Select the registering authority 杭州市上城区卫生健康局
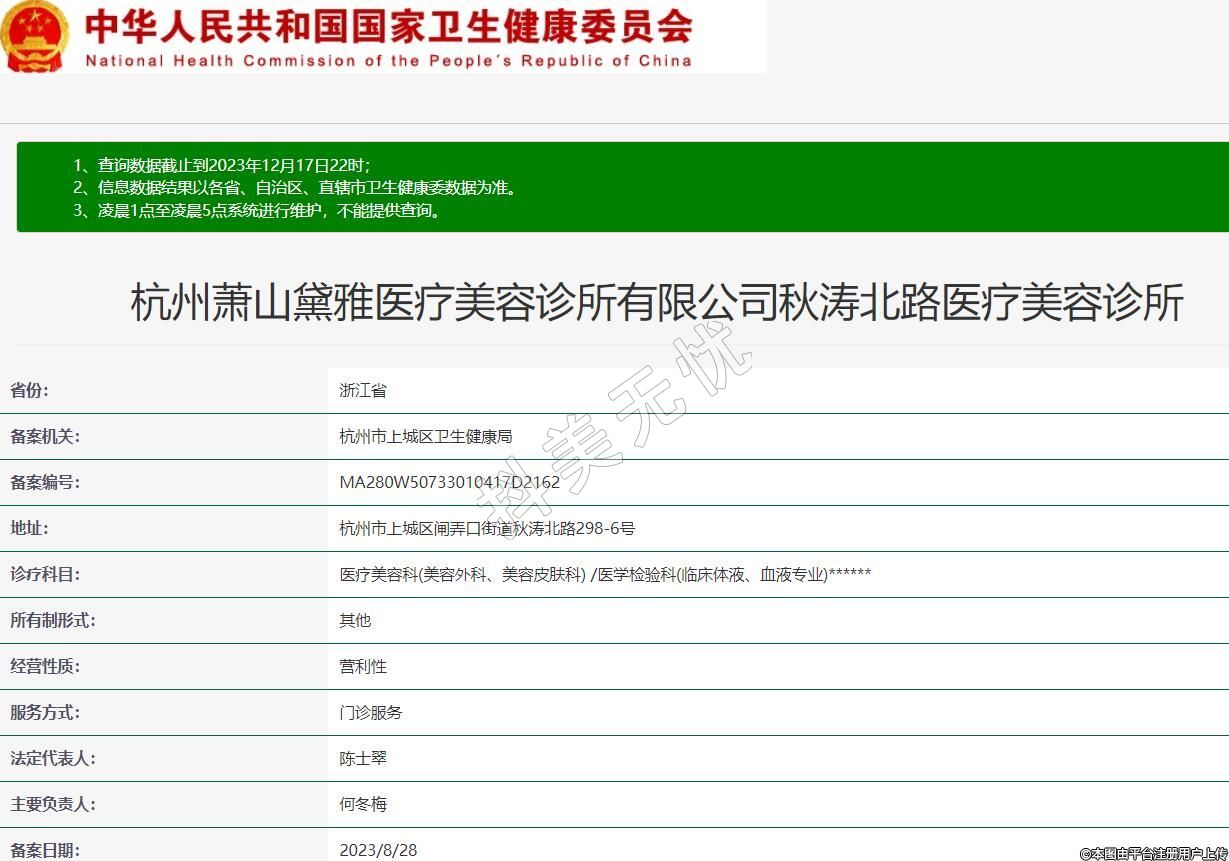Viewport: 1229px width, 861px height. click(426, 436)
